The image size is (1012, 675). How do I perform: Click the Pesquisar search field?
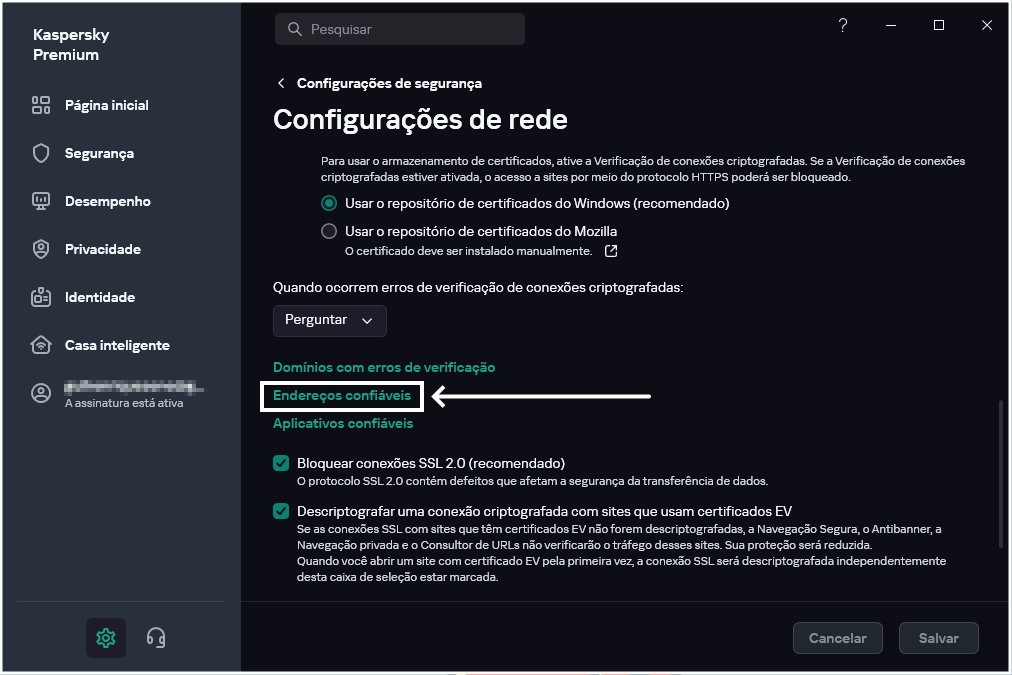400,29
